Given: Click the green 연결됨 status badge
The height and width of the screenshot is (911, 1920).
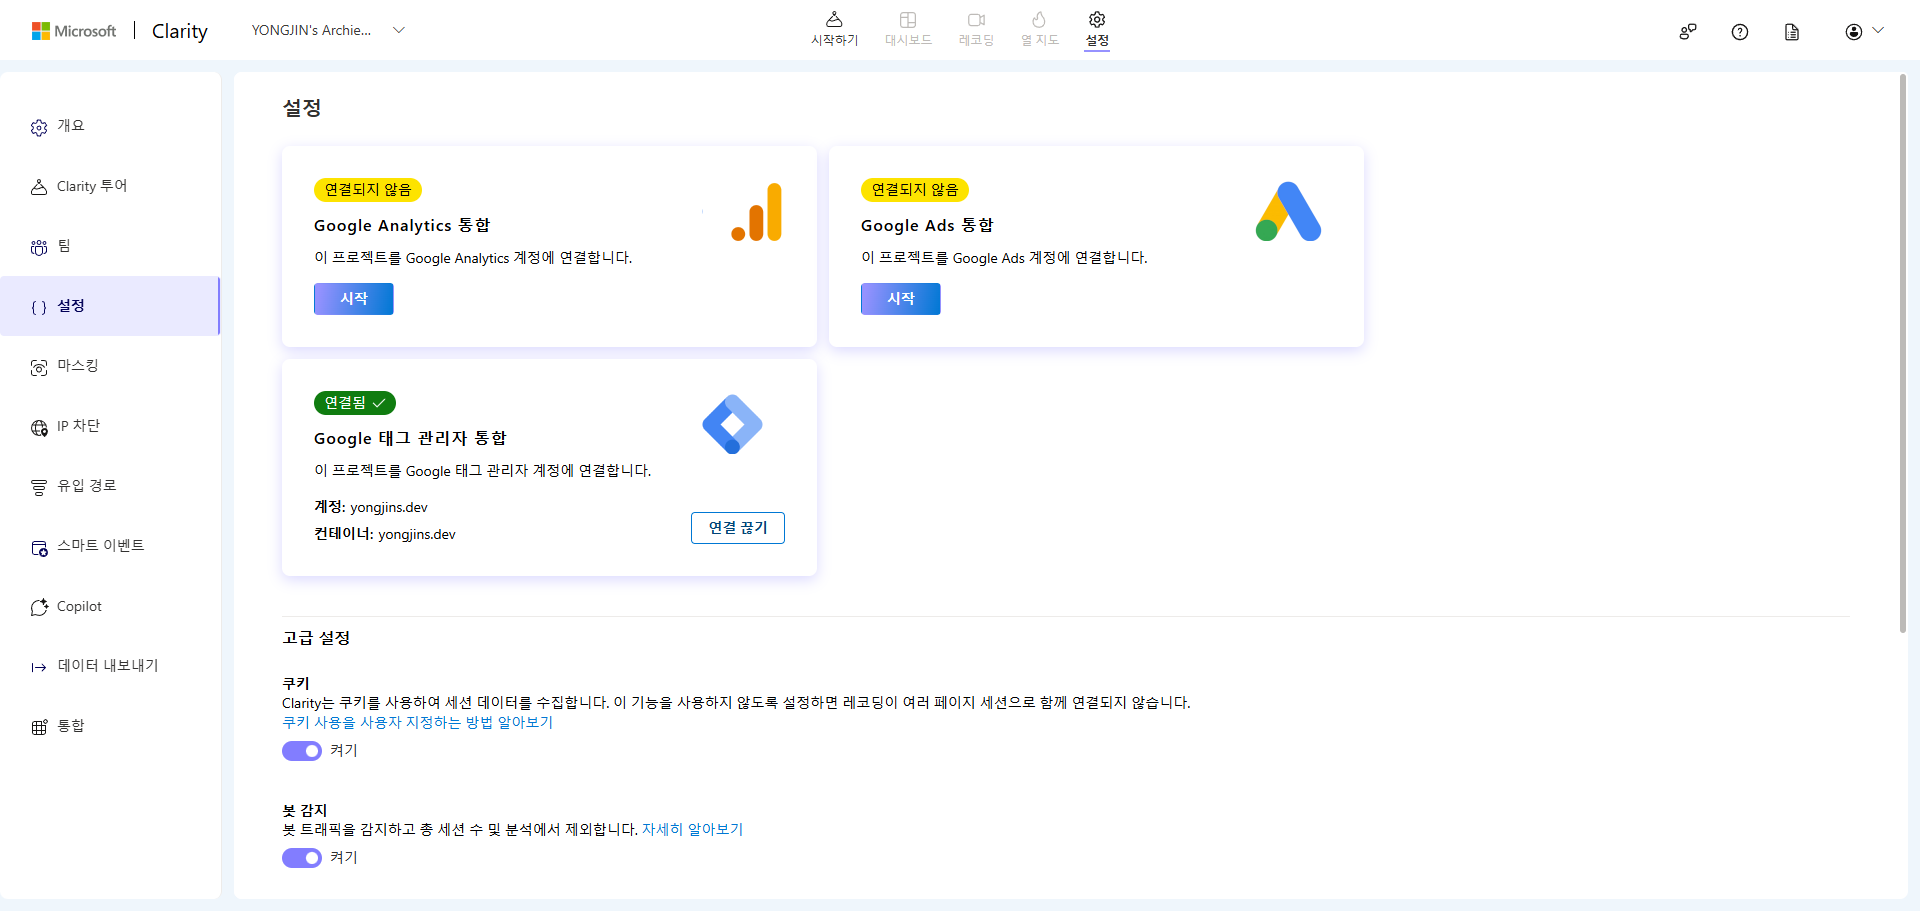Looking at the screenshot, I should (355, 403).
